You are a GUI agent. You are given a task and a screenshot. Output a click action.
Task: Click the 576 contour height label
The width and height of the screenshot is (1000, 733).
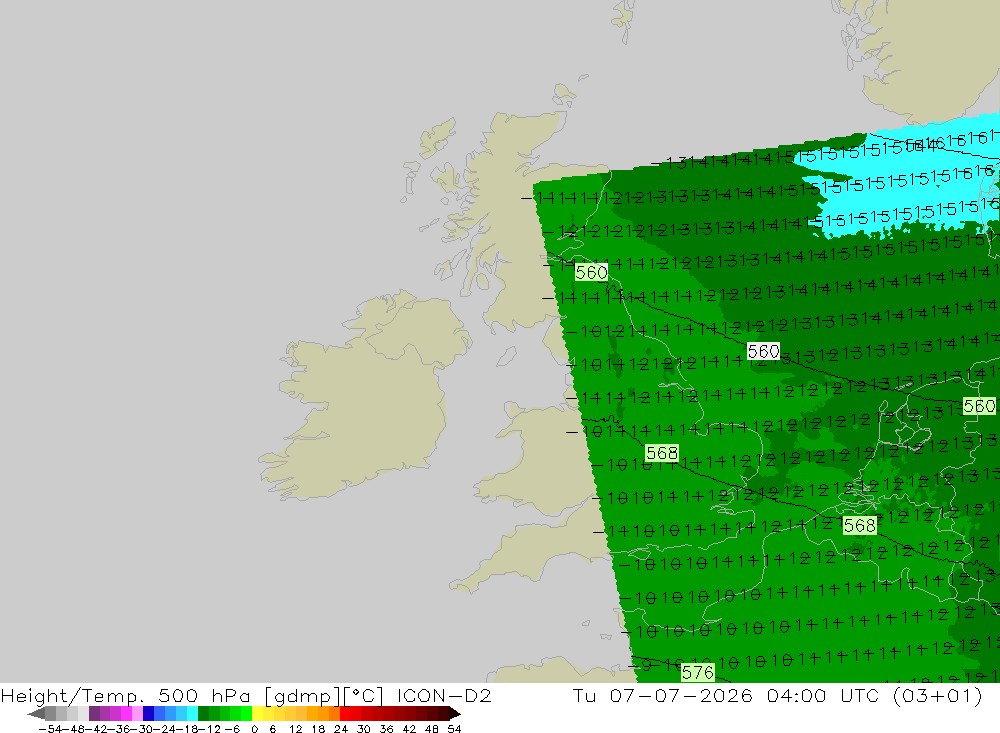[x=698, y=672]
